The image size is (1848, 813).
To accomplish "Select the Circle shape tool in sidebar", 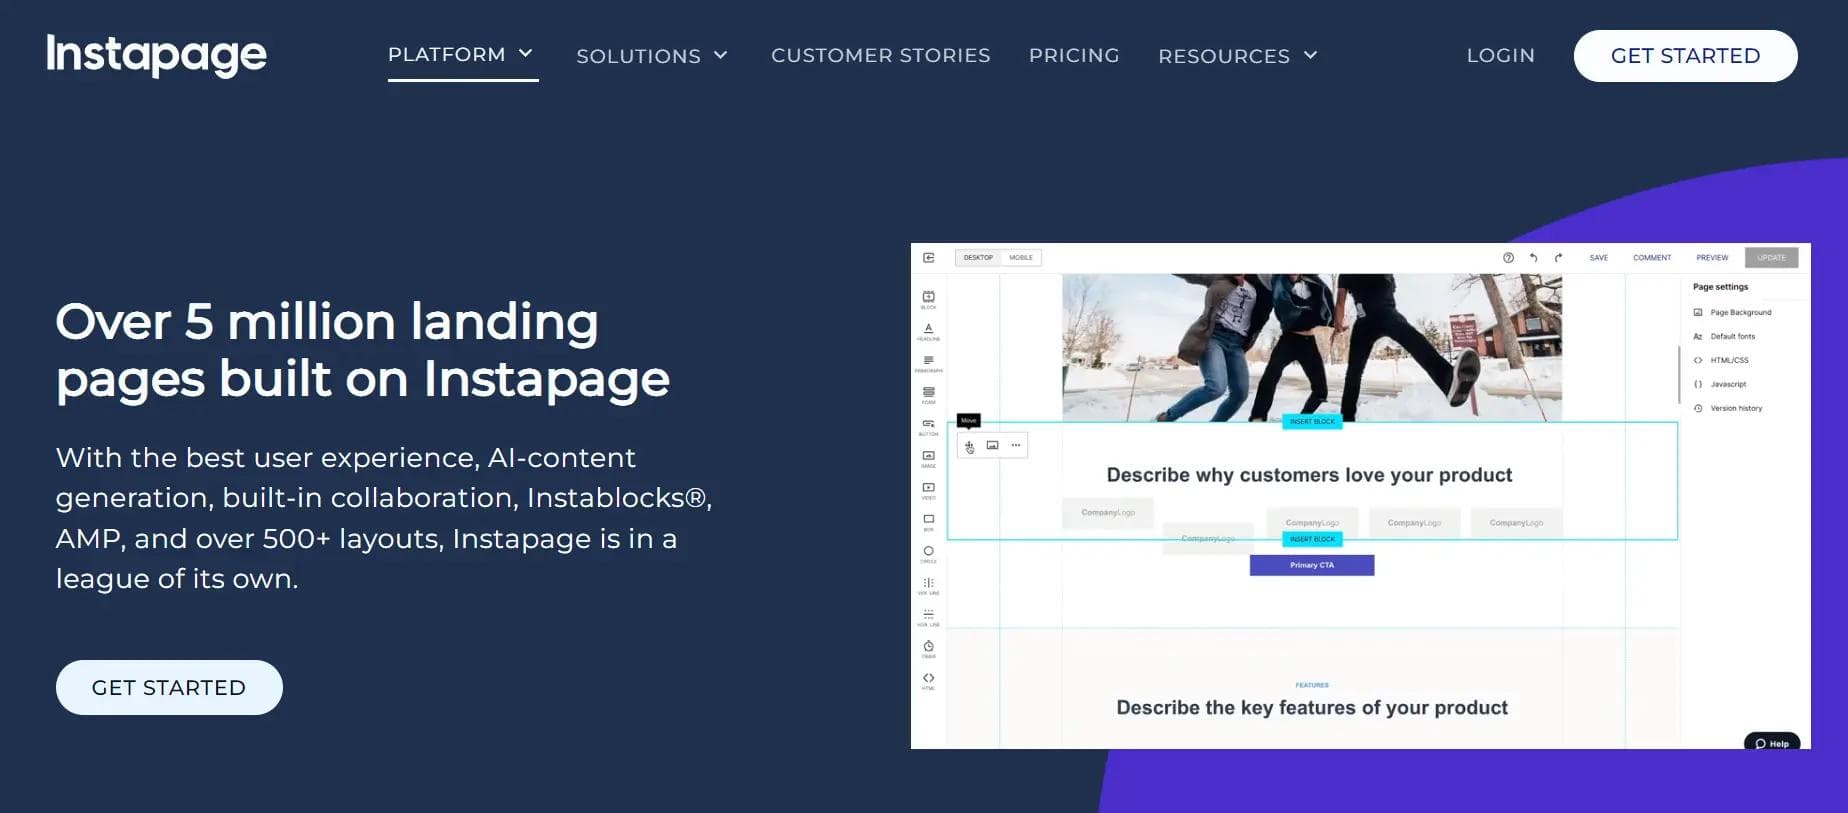I will tap(928, 554).
